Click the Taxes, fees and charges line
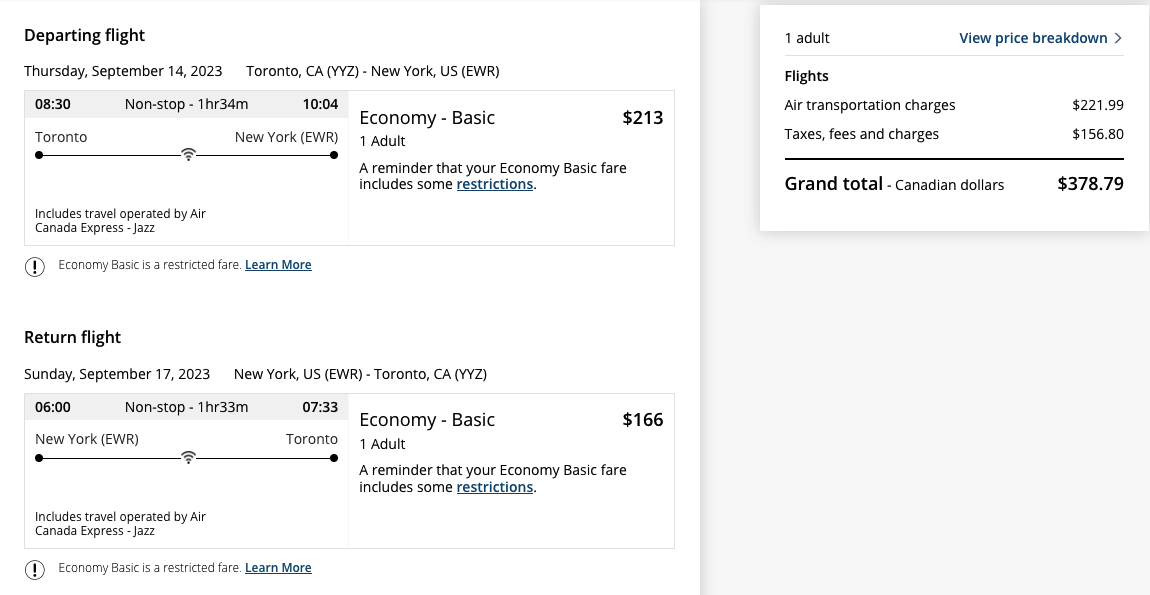Viewport: 1150px width, 595px height. click(953, 134)
